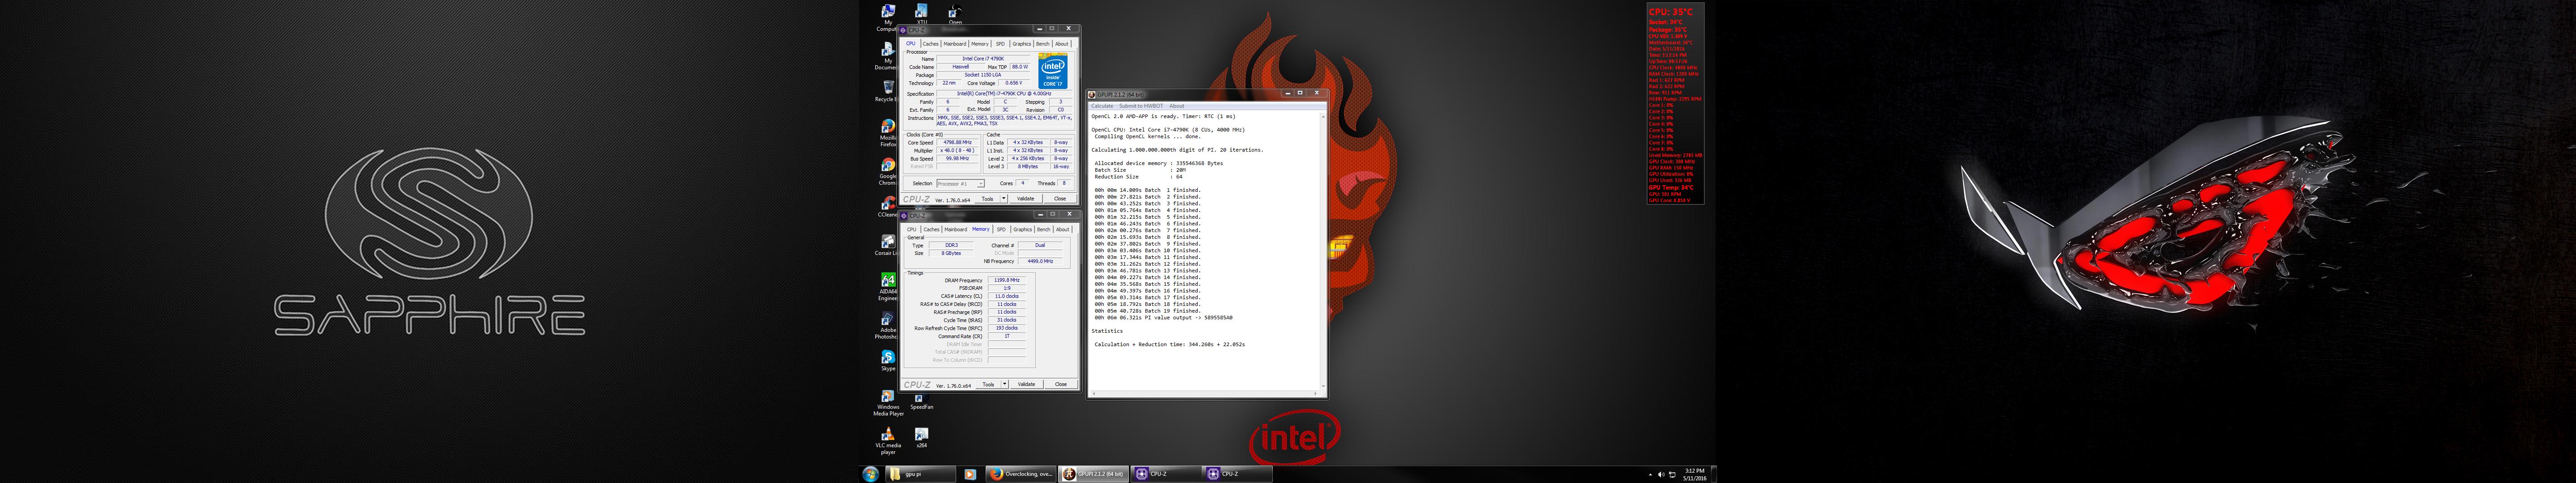
Task: Open the My Documents desktop icon
Action: click(887, 55)
